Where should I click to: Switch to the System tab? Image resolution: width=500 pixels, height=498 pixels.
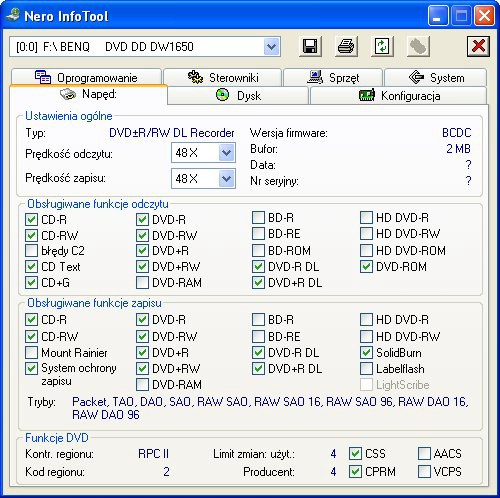click(436, 77)
